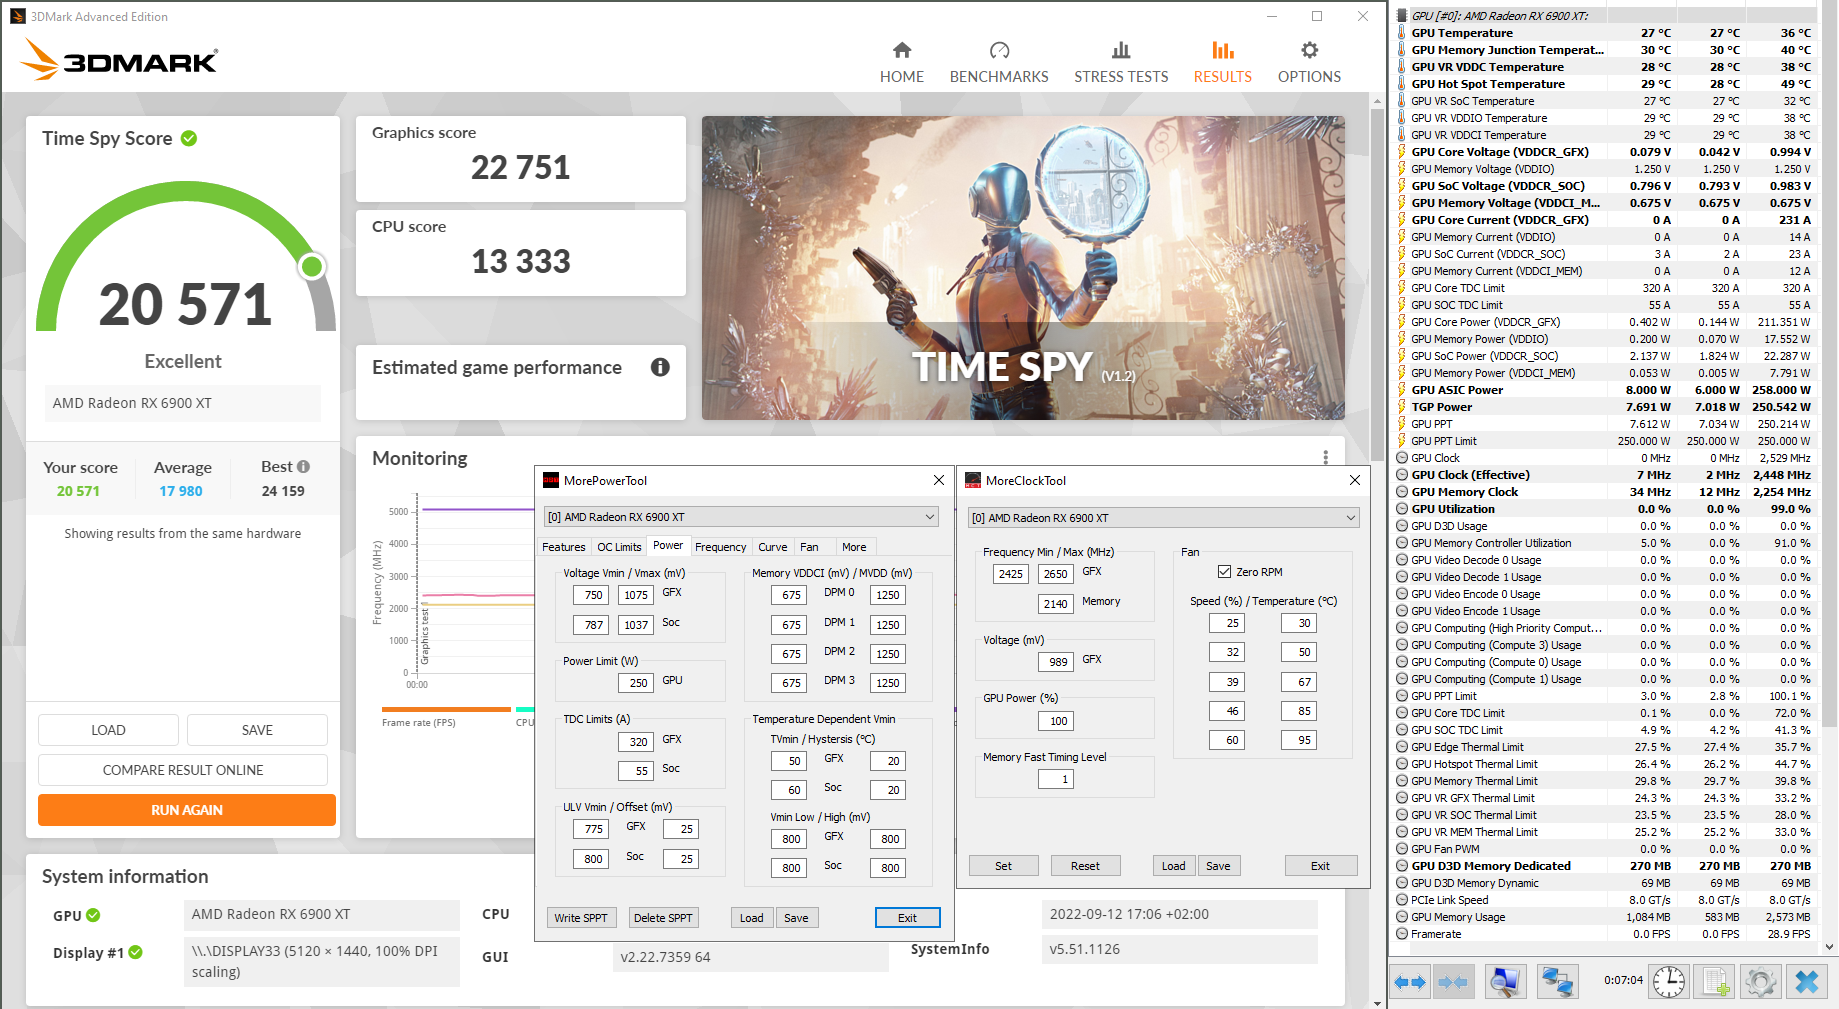Click the info icon next to Best
The width and height of the screenshot is (1839, 1009).
coord(304,467)
